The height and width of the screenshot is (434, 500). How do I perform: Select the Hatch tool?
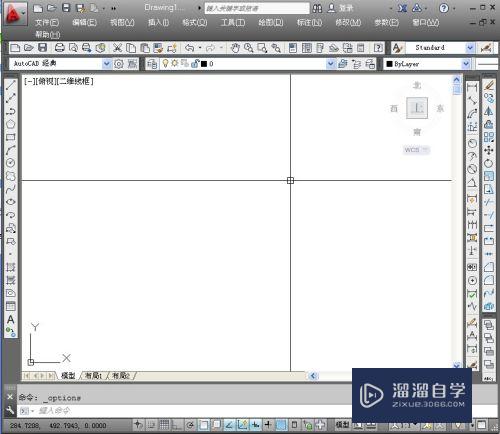point(11,267)
